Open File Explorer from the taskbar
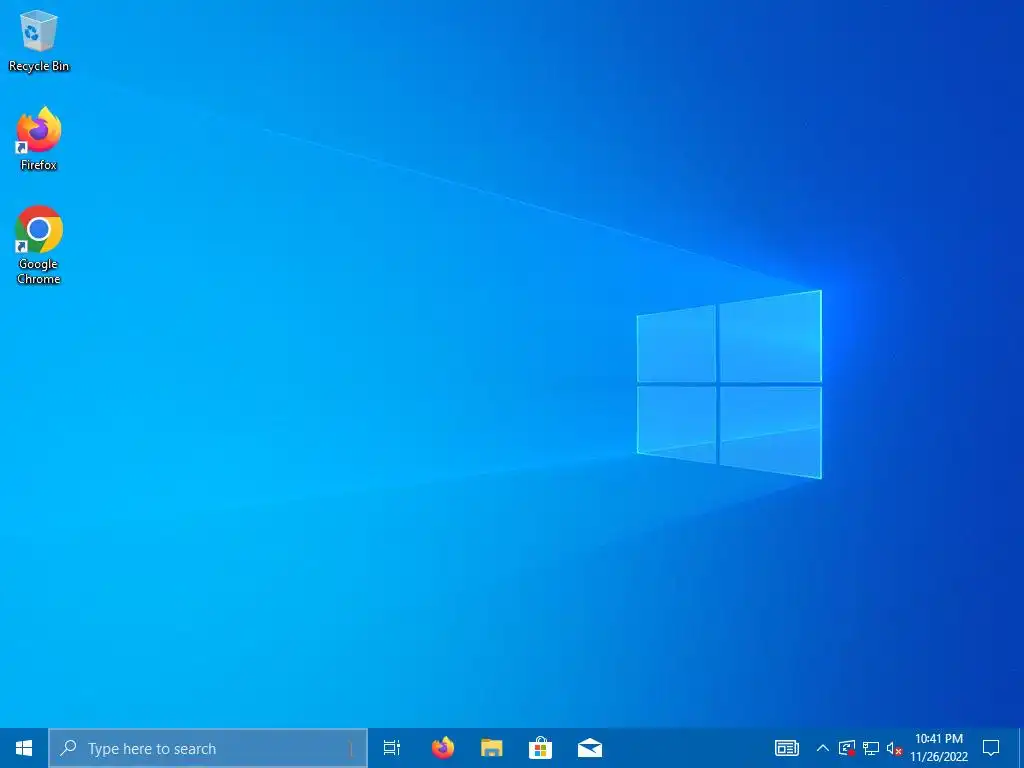1024x768 pixels. (492, 748)
